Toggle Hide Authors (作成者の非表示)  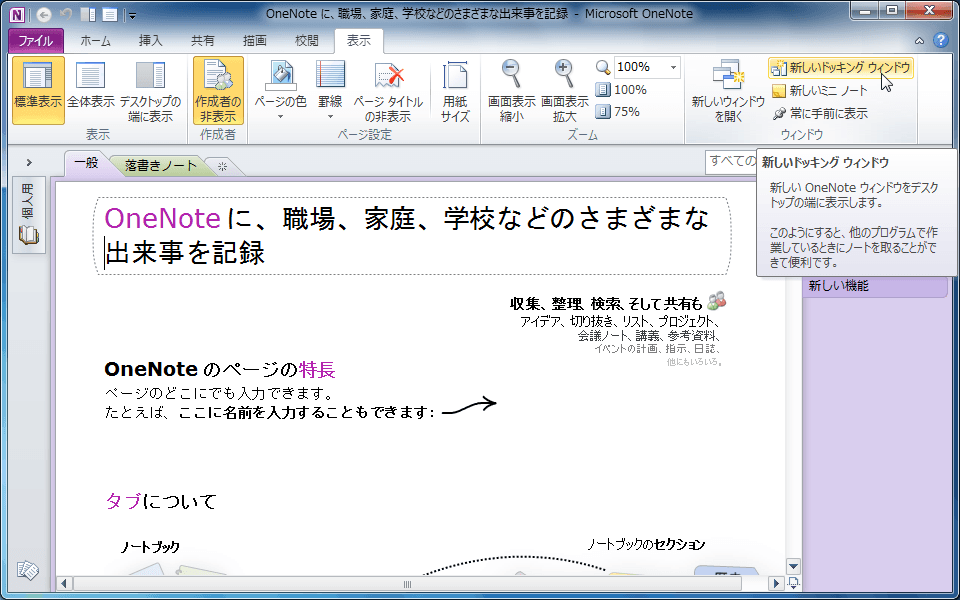tap(218, 91)
